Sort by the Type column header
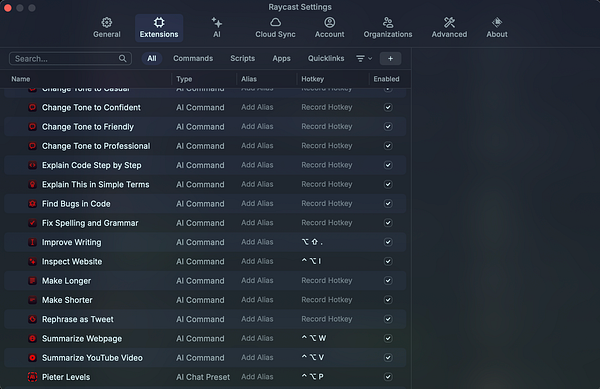600x389 pixels. (x=184, y=79)
